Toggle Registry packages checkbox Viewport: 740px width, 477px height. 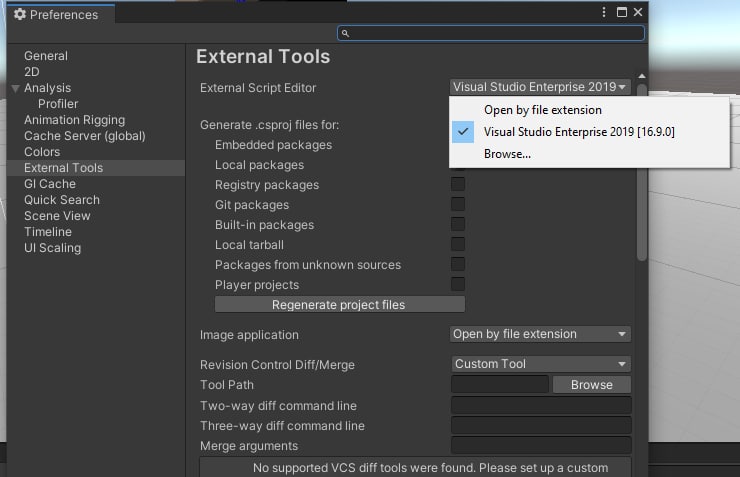click(x=458, y=184)
